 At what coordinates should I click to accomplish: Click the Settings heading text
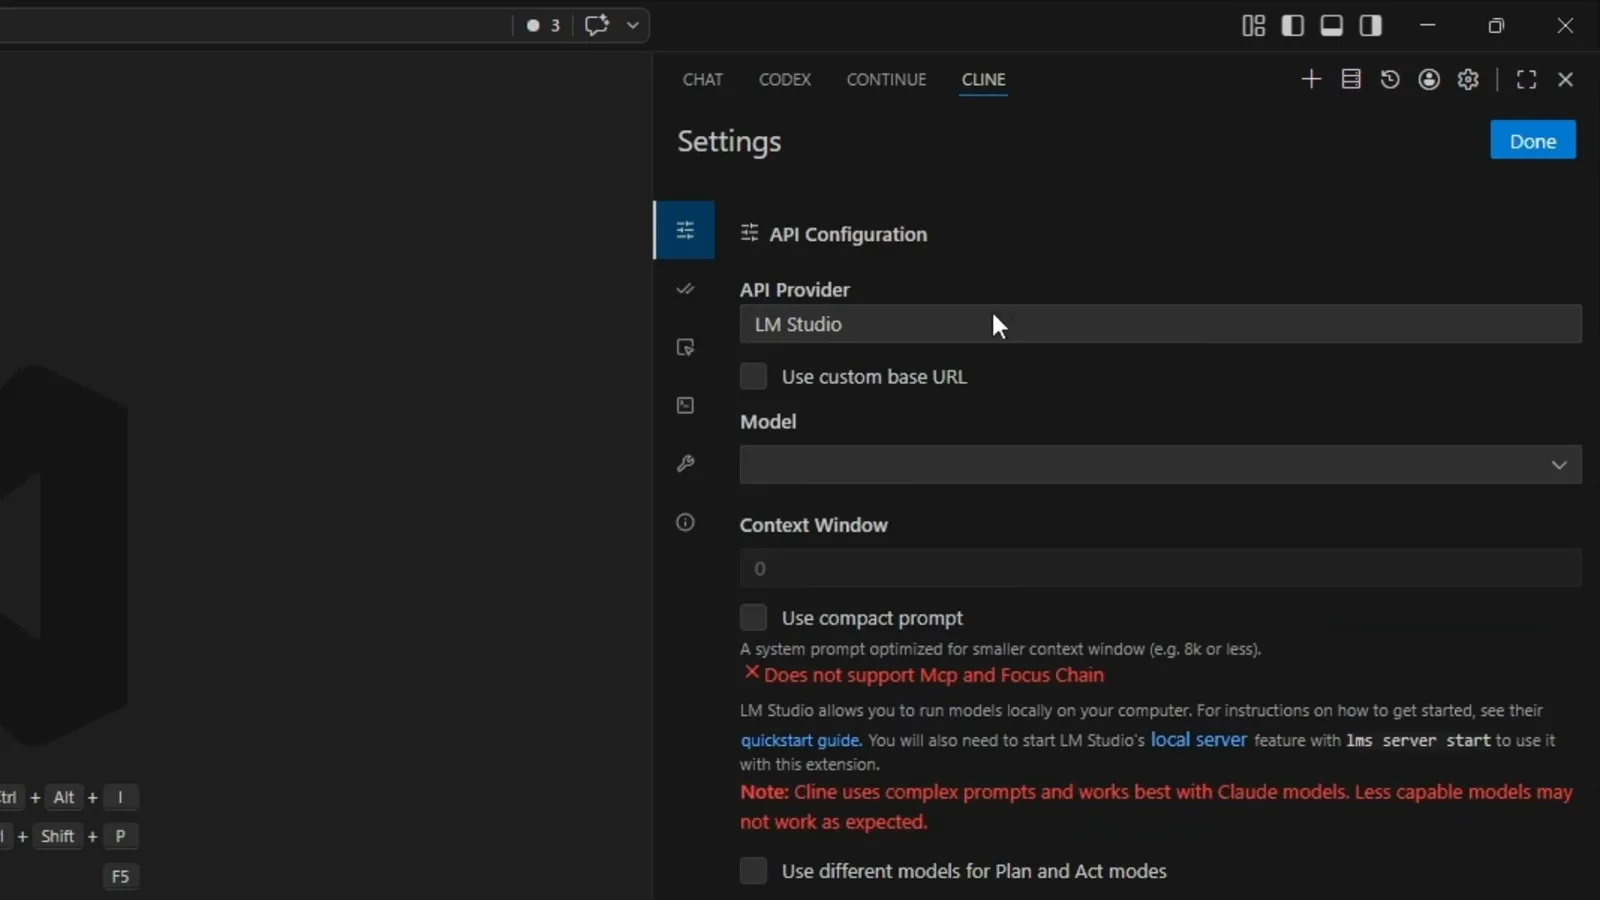pyautogui.click(x=729, y=141)
